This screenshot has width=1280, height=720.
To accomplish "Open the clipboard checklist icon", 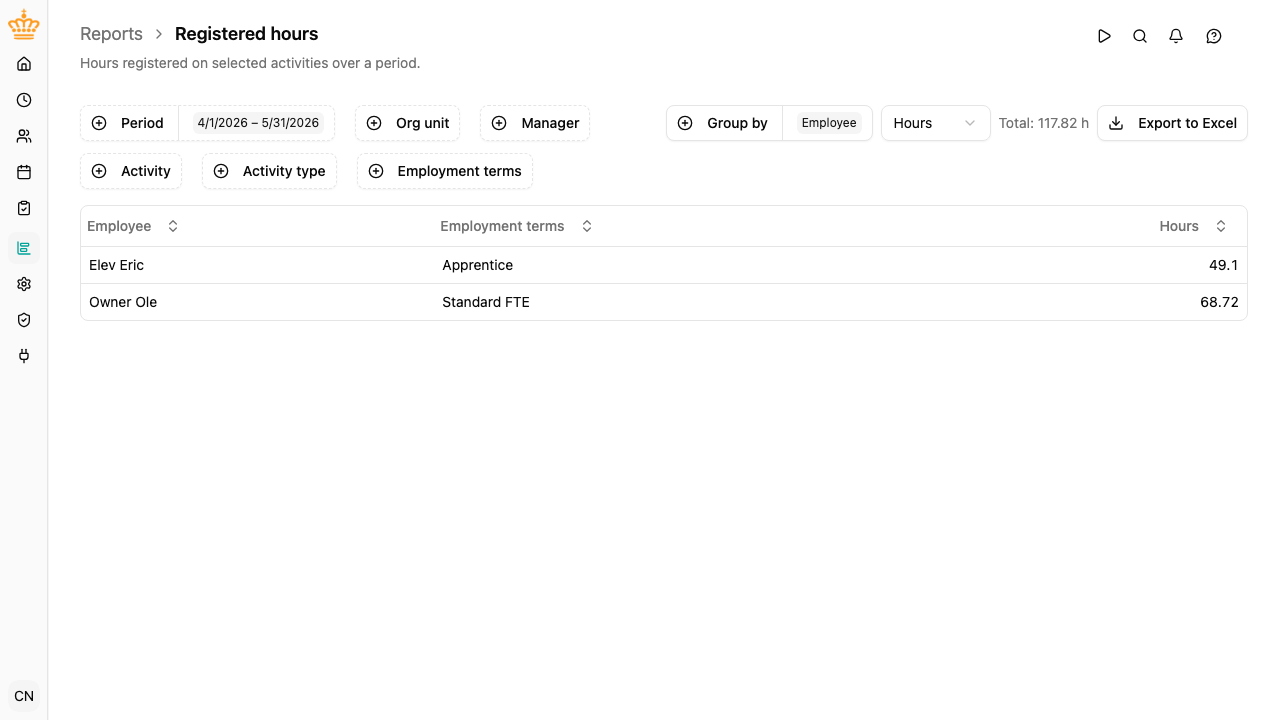I will tap(24, 208).
